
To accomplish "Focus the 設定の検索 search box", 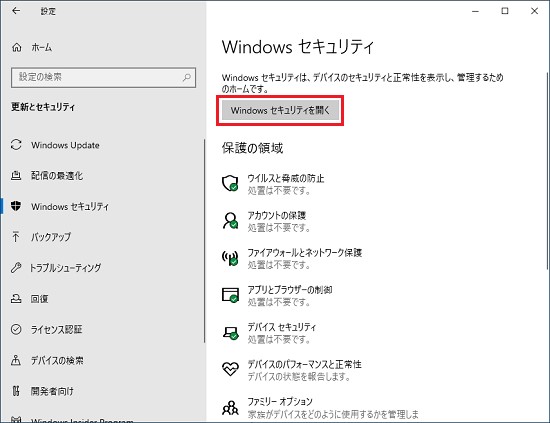I will (103, 78).
